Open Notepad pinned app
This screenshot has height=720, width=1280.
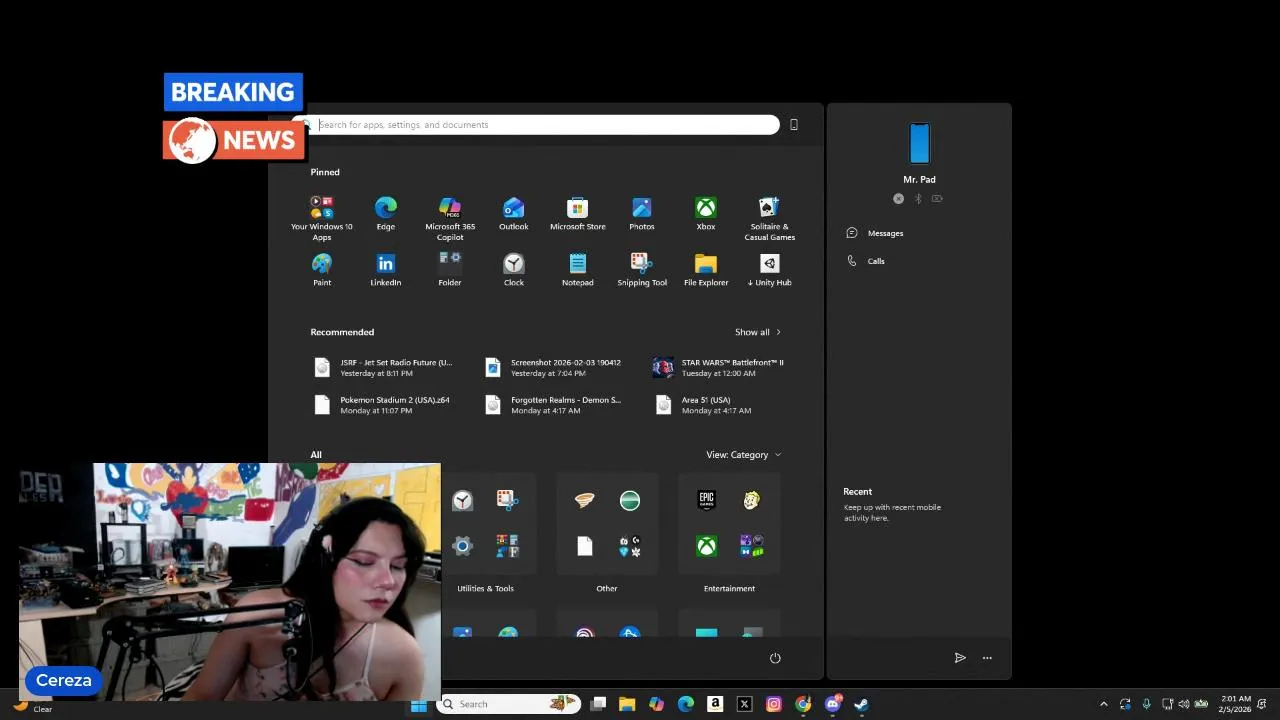[x=578, y=270]
